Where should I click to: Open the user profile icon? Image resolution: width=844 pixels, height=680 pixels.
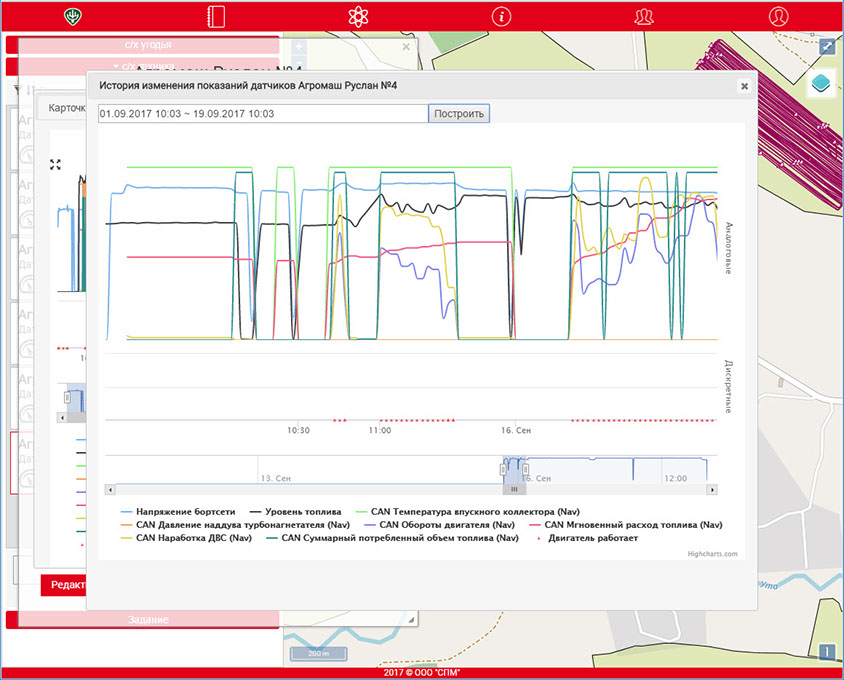pos(778,16)
